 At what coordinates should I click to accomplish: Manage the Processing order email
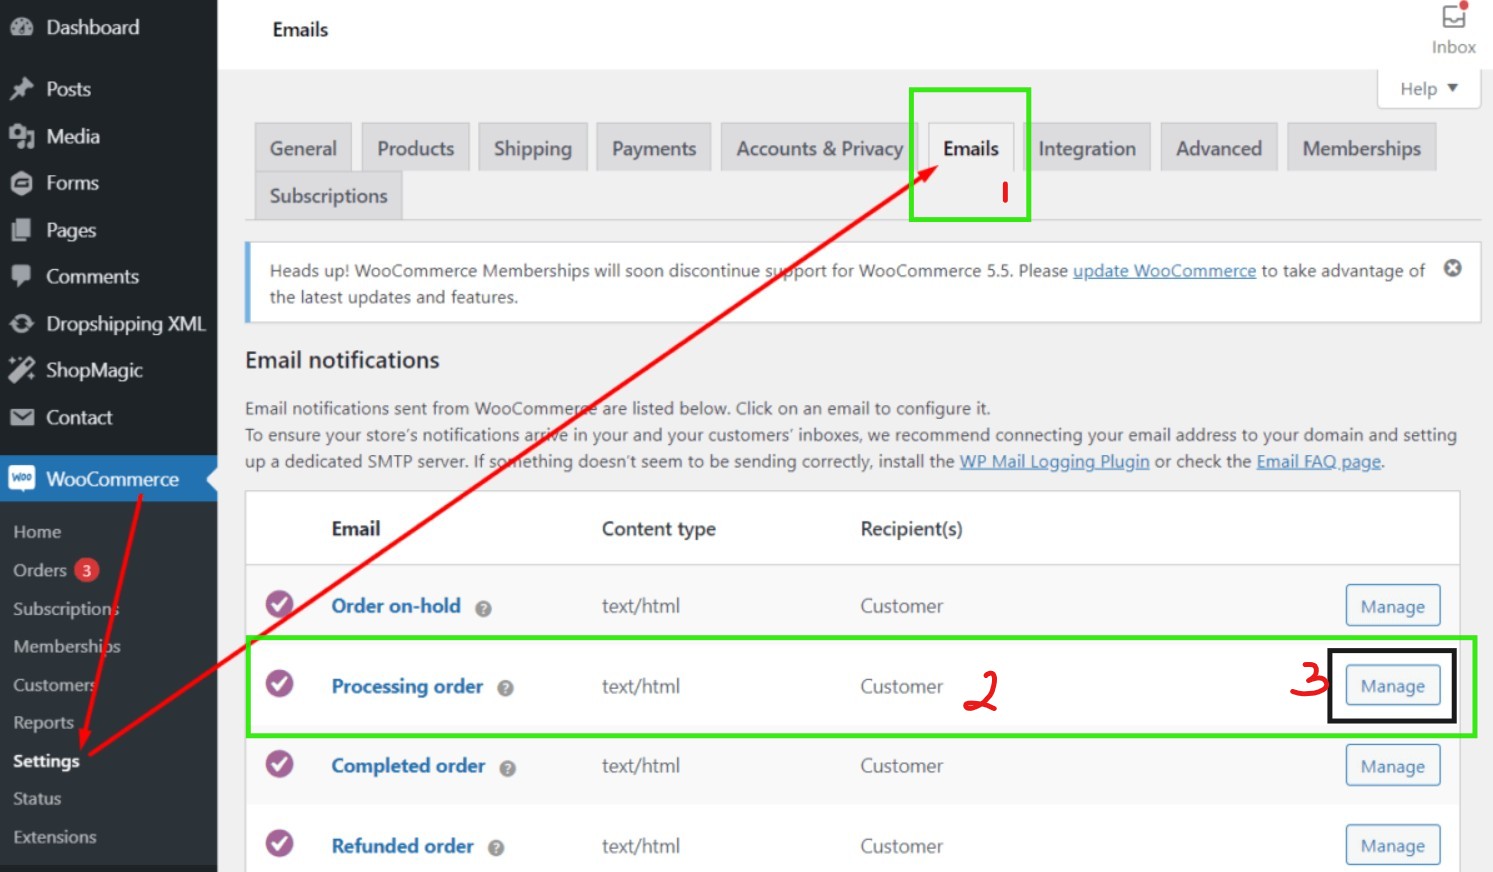tap(1393, 686)
